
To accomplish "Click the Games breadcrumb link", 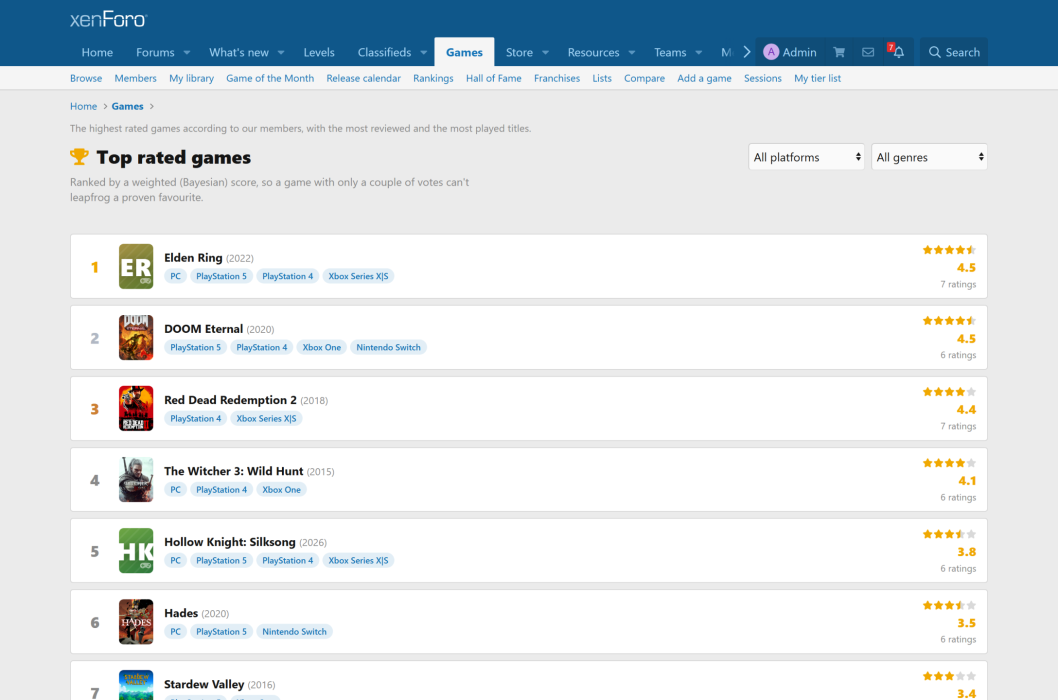I will pos(128,106).
